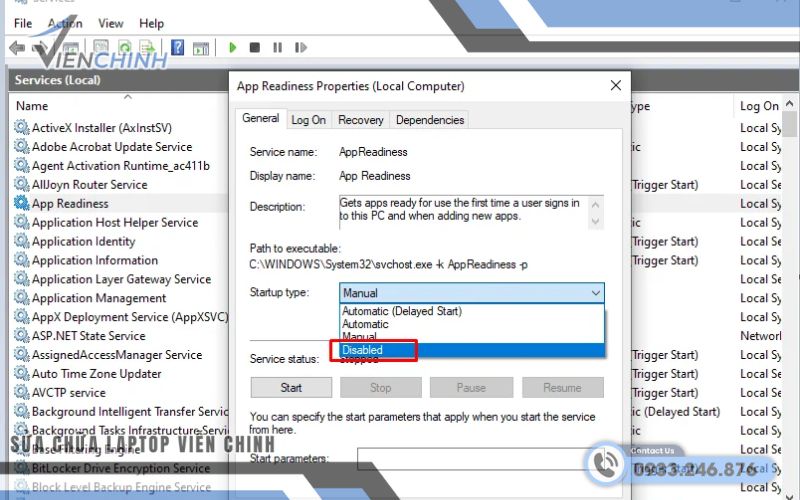Click the gear icon of Application Layer Gateway Service

point(21,279)
